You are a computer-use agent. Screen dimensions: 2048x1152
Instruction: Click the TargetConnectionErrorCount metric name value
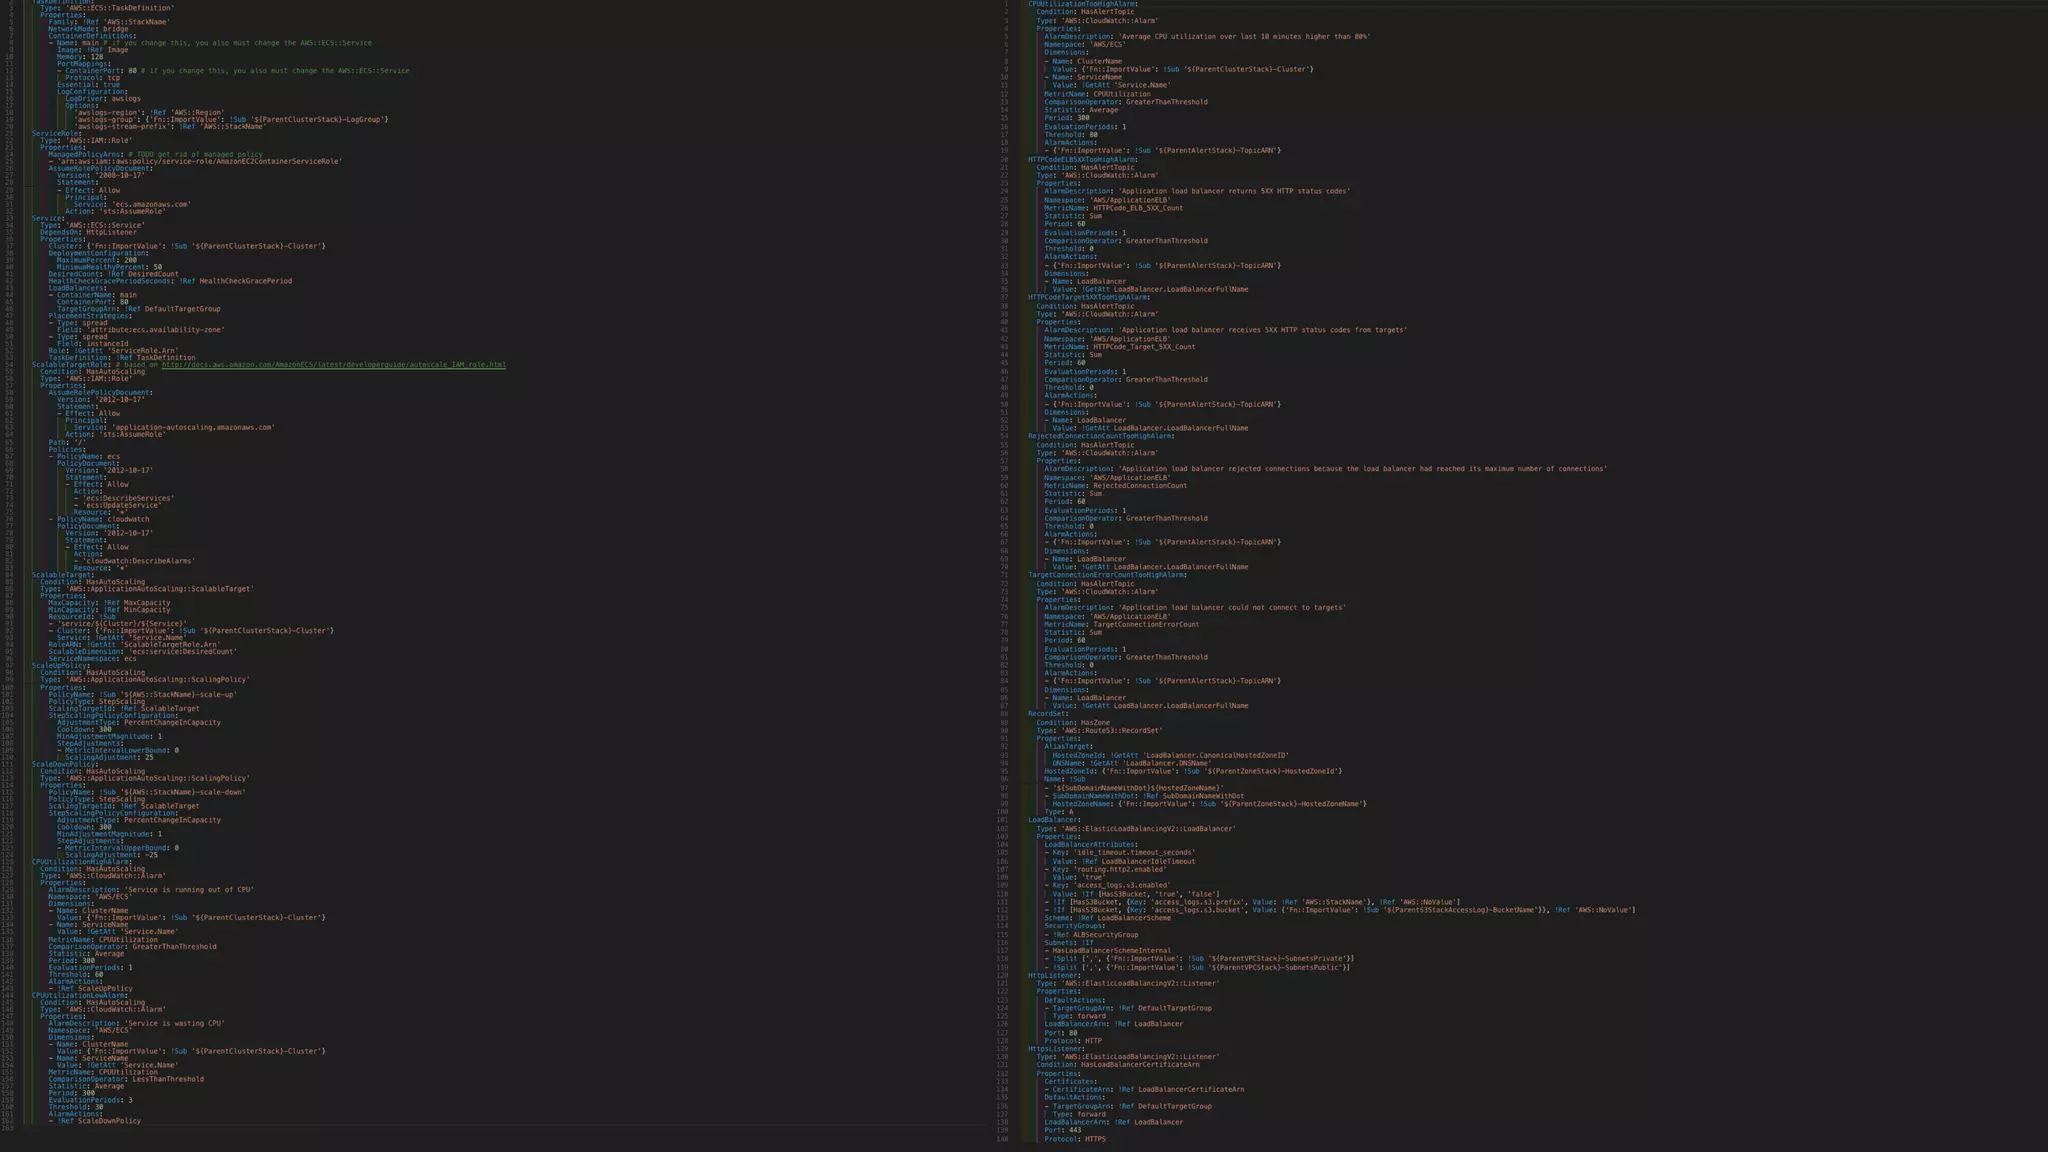(x=1146, y=625)
